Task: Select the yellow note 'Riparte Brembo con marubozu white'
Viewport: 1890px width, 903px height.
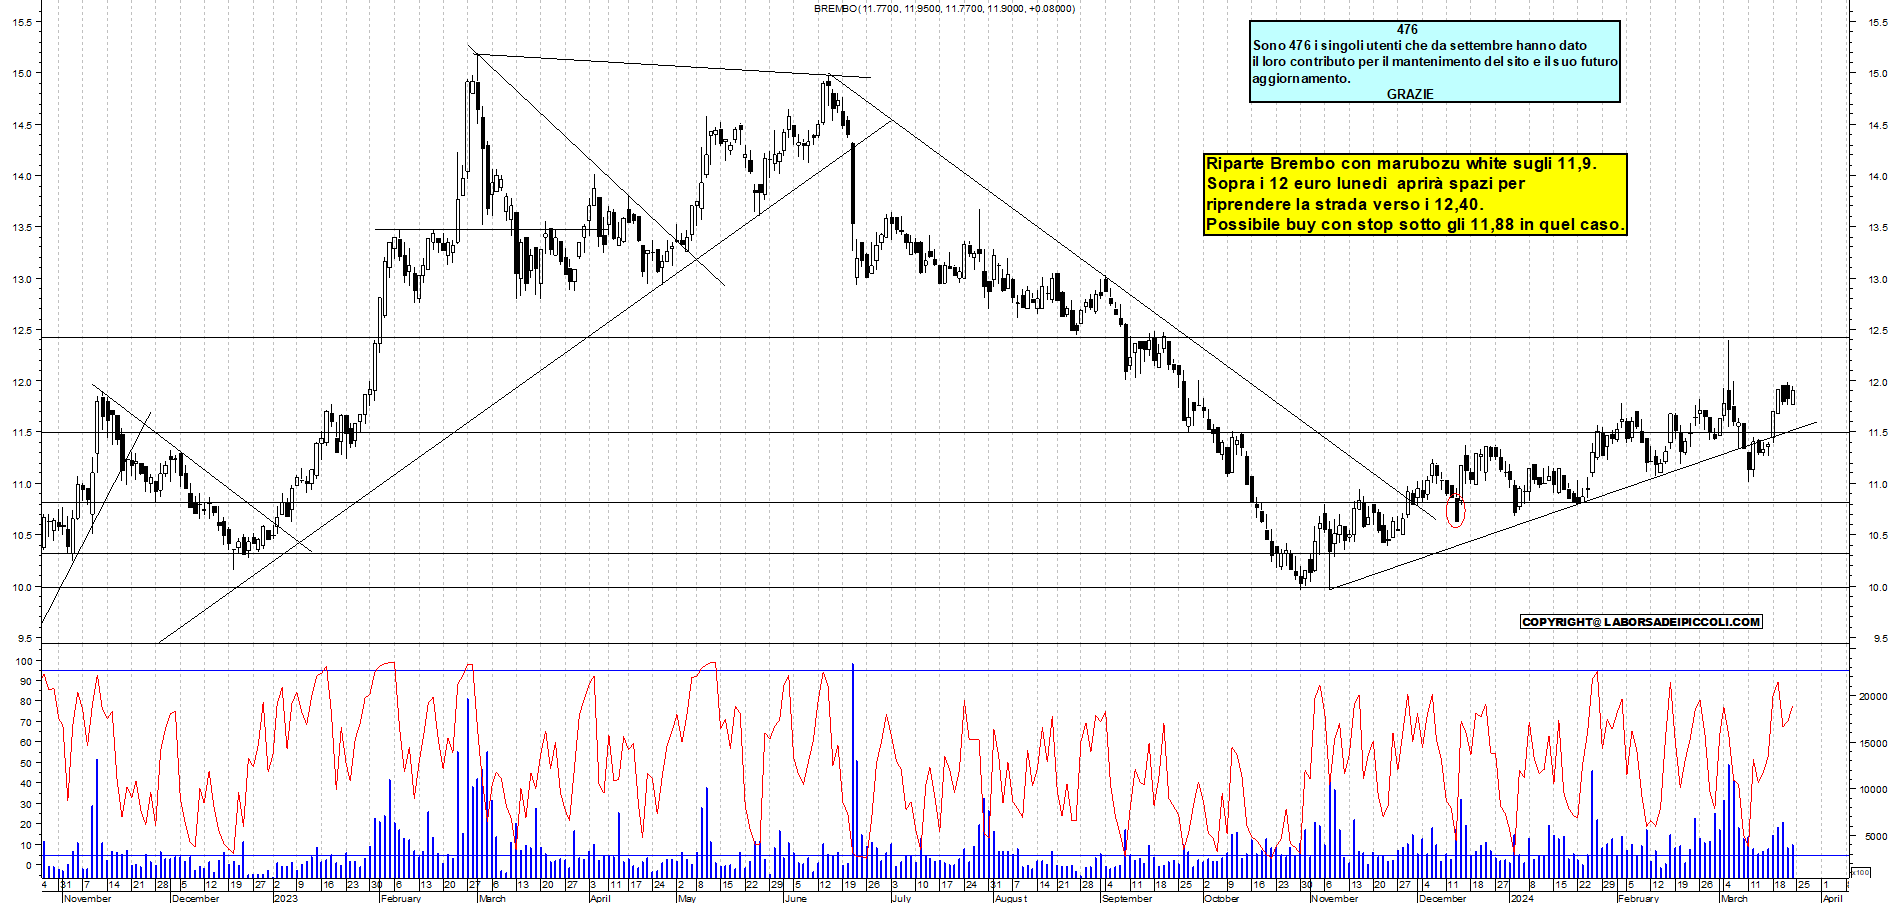Action: 1415,194
